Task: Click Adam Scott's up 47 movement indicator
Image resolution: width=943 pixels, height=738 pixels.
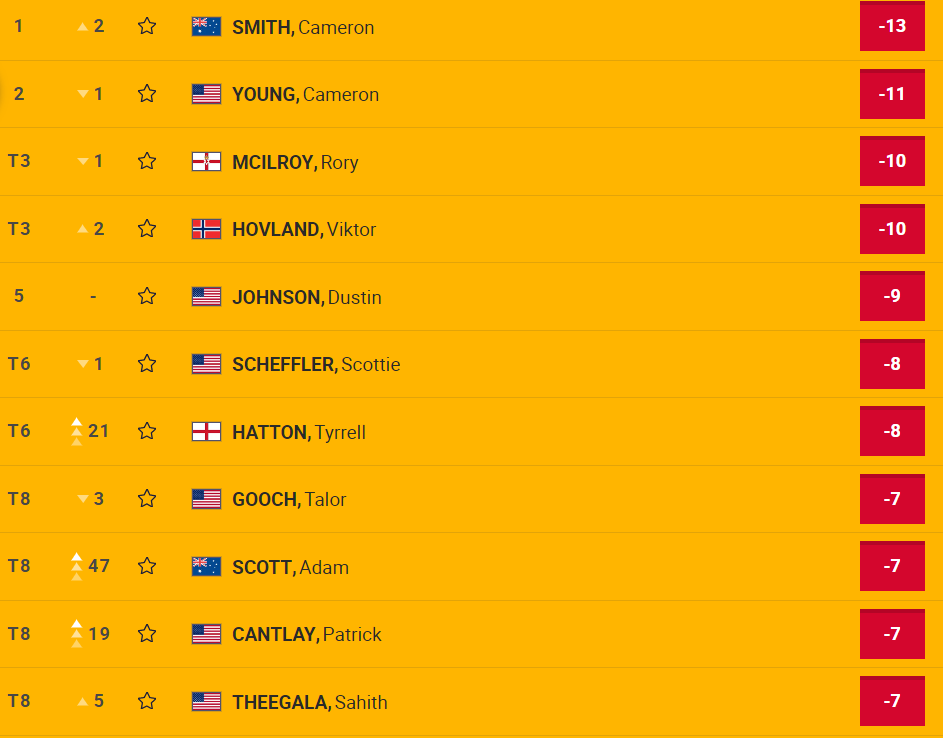Action: tap(90, 566)
